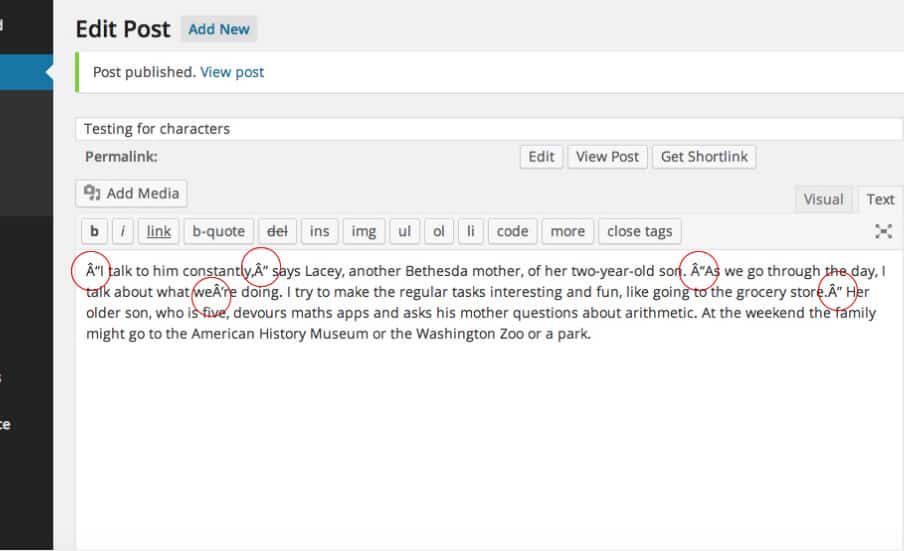Screen dimensions: 904x551
Task: Click the ins quicktag button
Action: point(319,231)
